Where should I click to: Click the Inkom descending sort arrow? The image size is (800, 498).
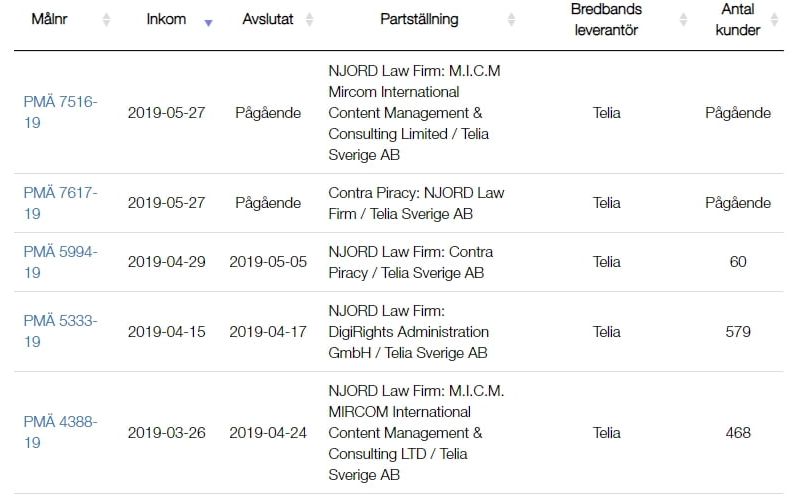208,22
